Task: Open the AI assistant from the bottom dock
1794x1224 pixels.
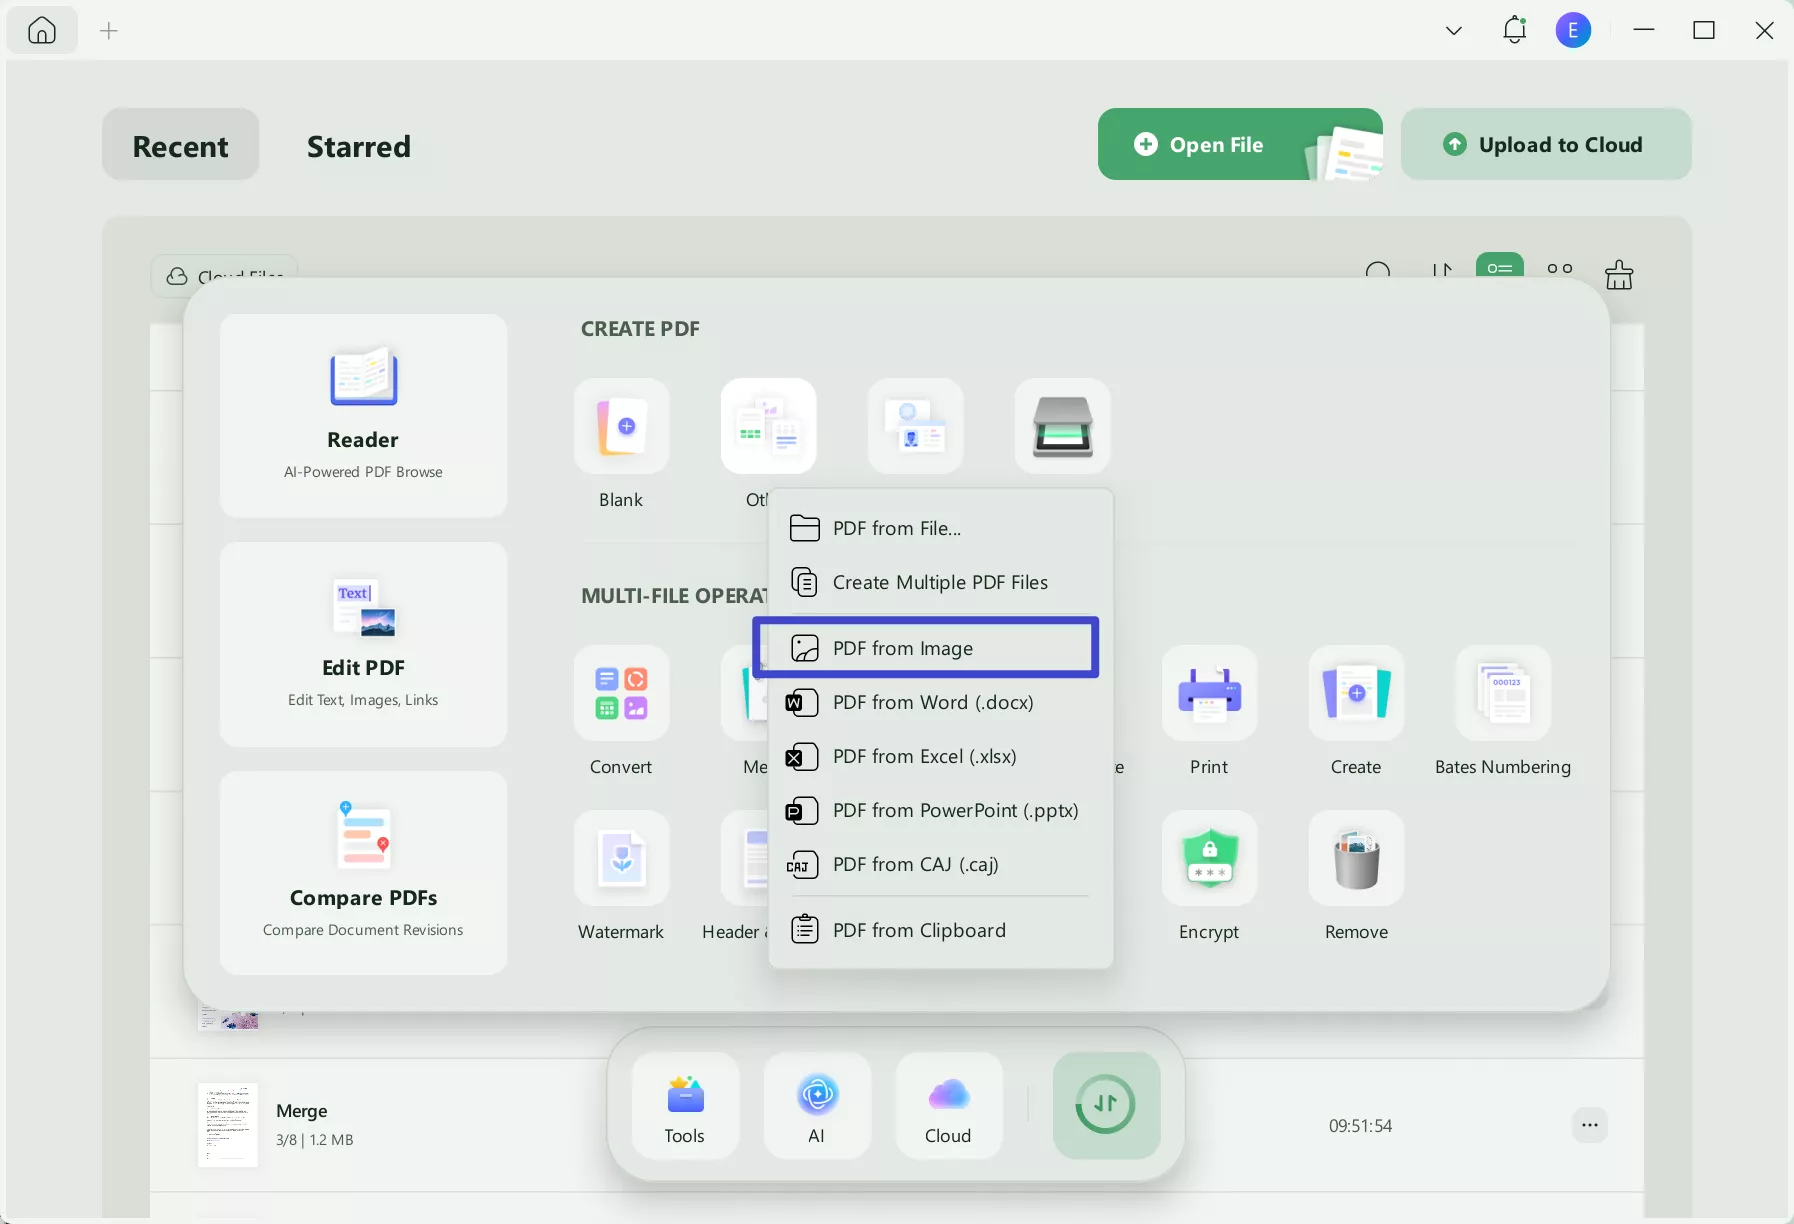Action: coord(816,1105)
